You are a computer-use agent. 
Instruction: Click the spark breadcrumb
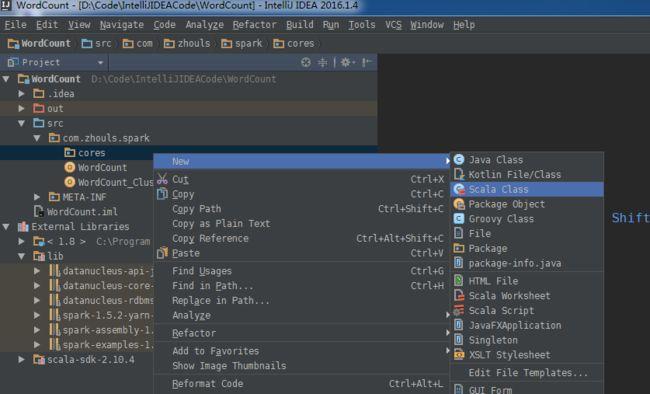tap(242, 44)
